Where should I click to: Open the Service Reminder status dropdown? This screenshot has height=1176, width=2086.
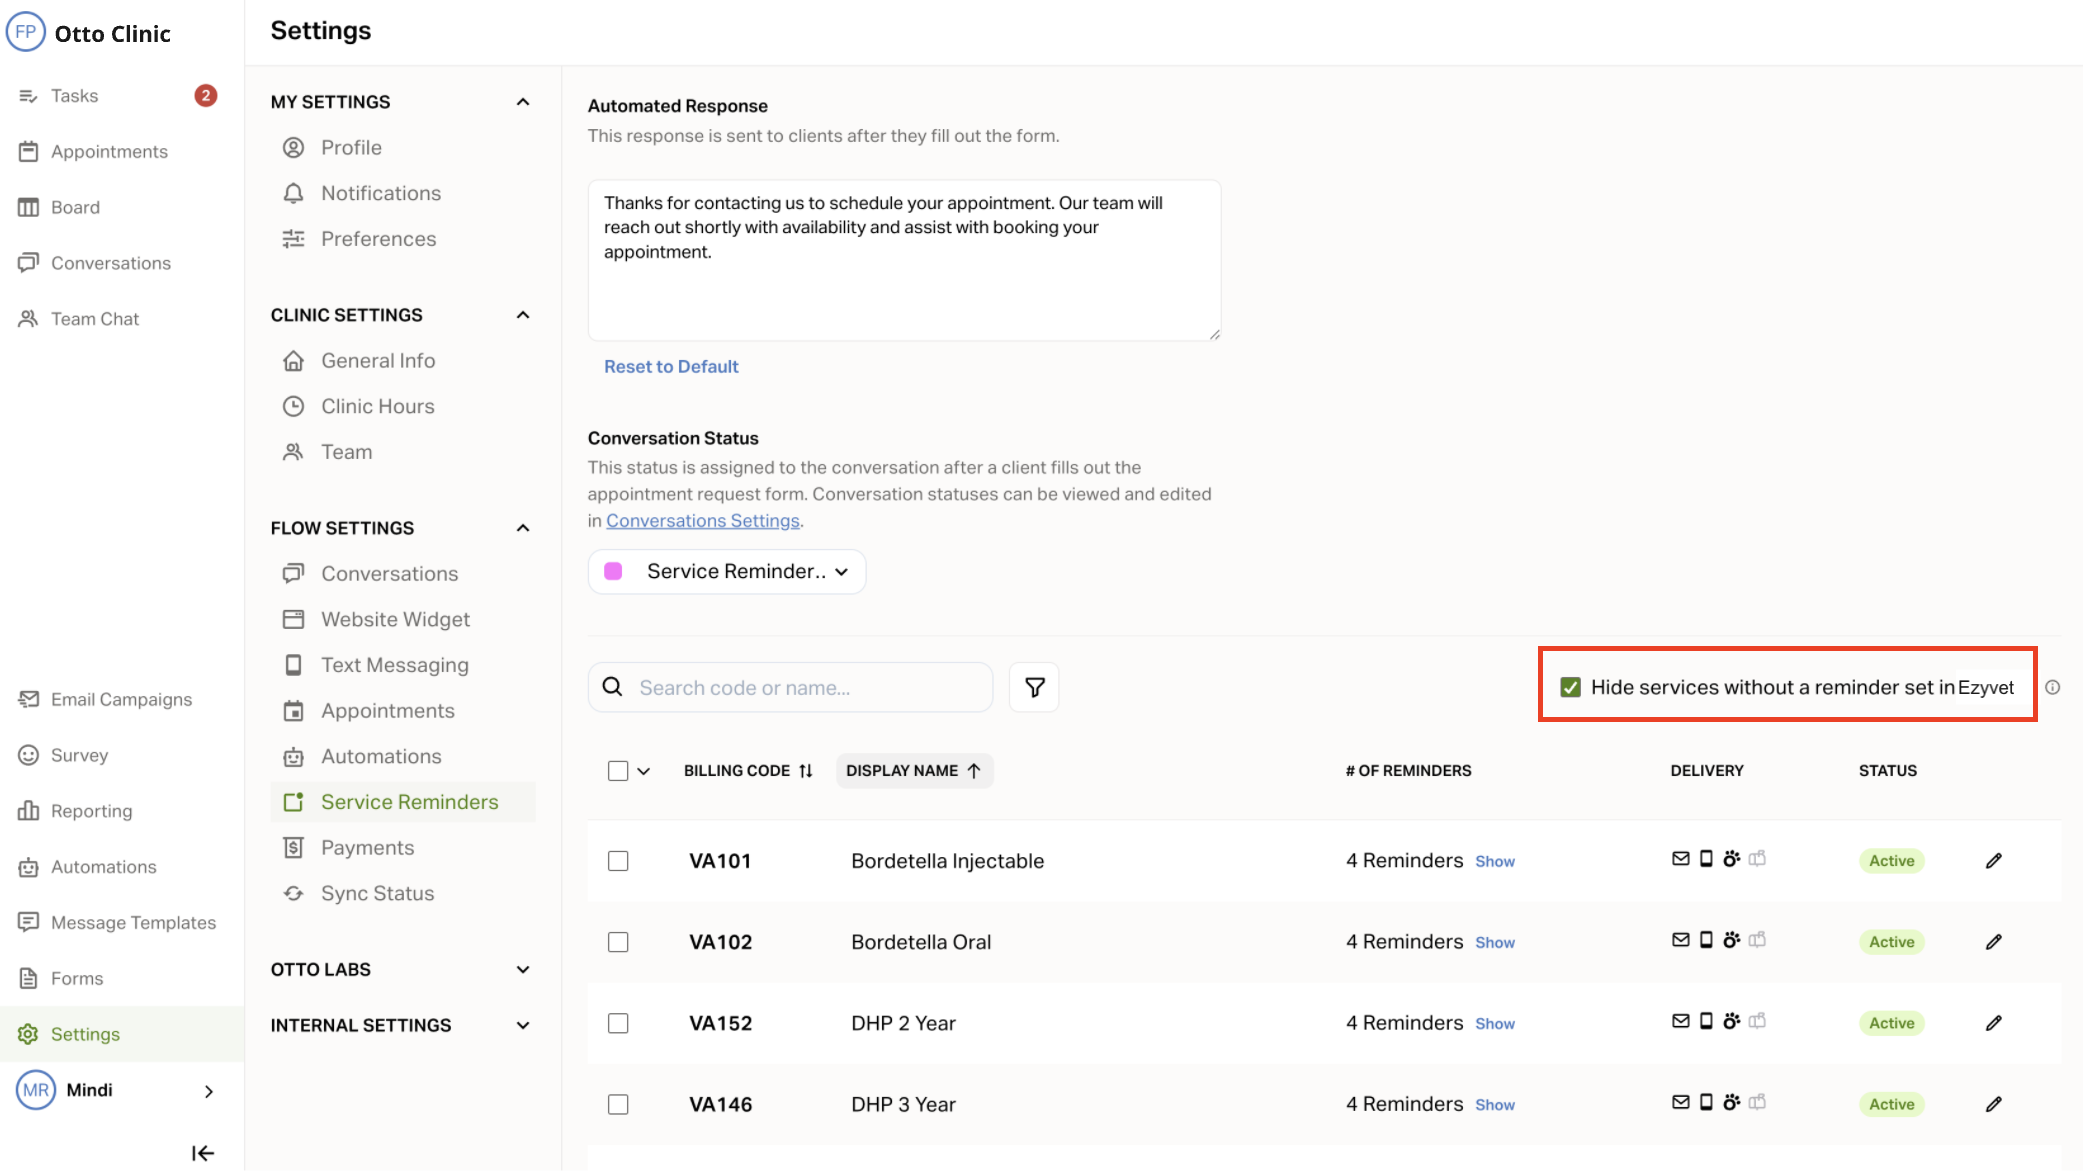[727, 572]
